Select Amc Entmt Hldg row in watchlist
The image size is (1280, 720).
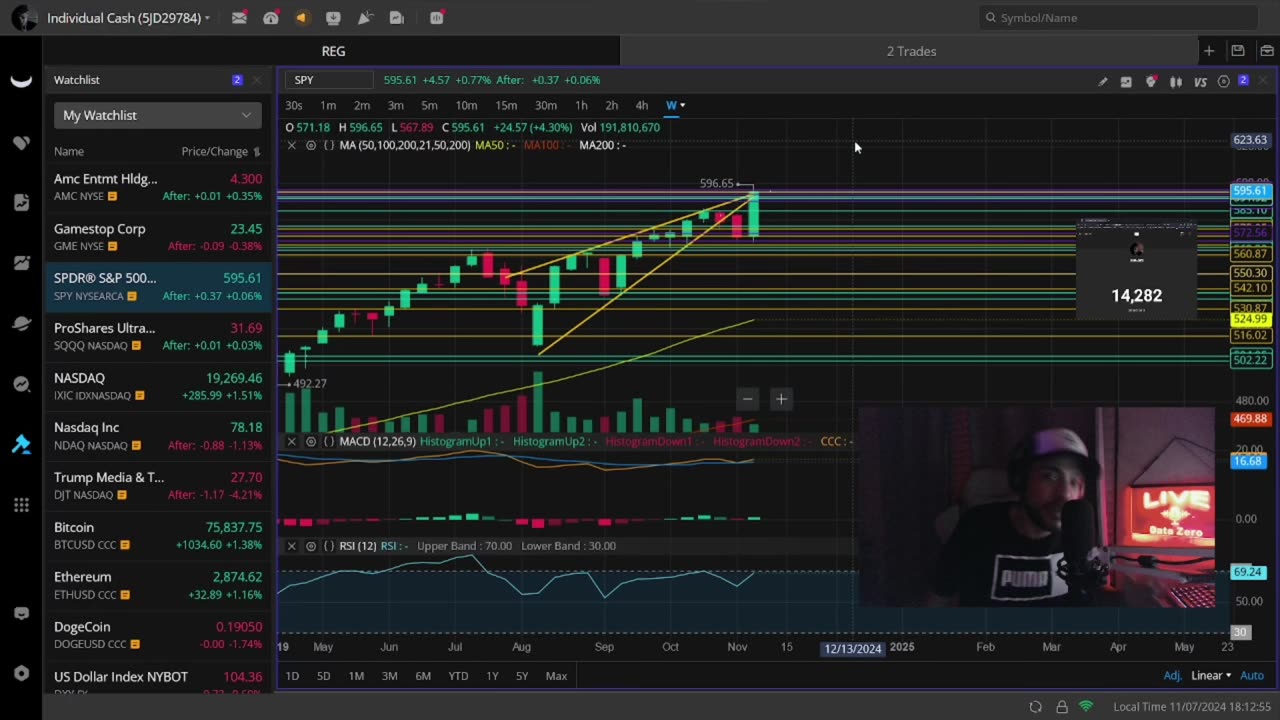[x=158, y=187]
